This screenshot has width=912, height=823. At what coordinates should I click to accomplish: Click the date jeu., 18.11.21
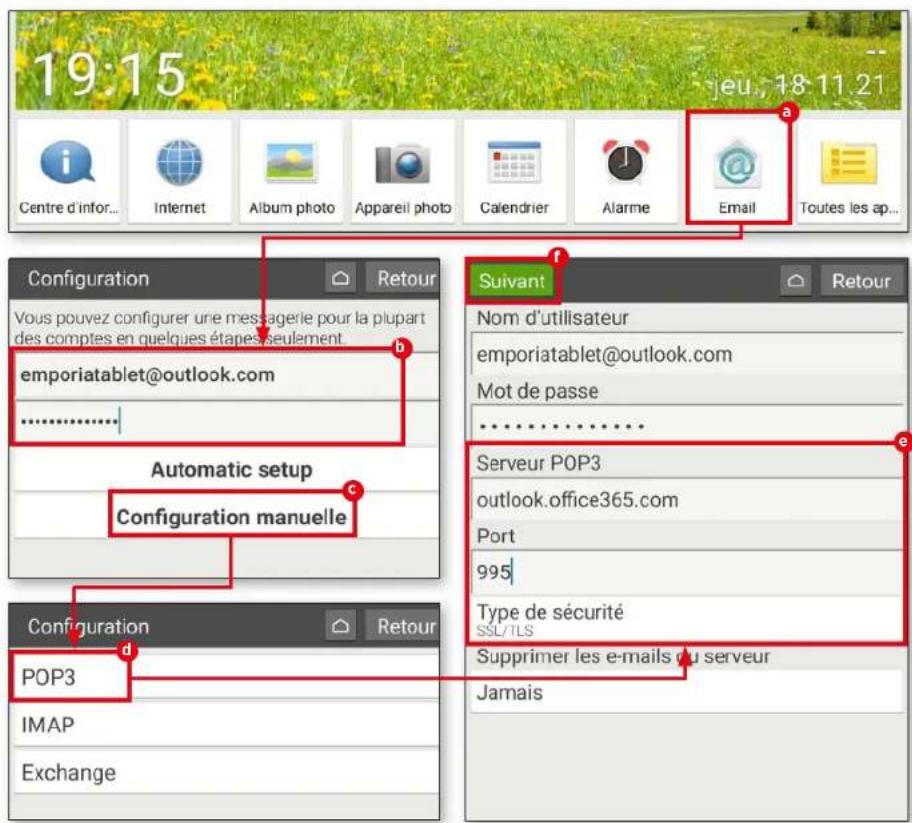click(x=799, y=85)
